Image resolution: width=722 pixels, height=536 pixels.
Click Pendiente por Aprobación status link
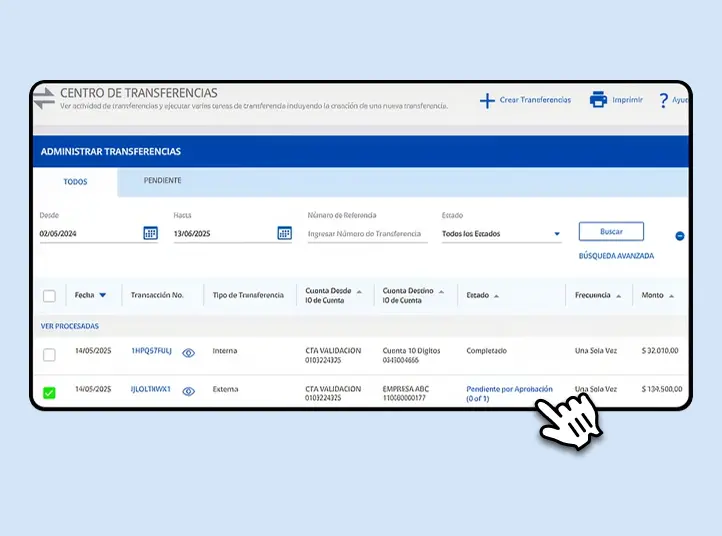pyautogui.click(x=509, y=394)
